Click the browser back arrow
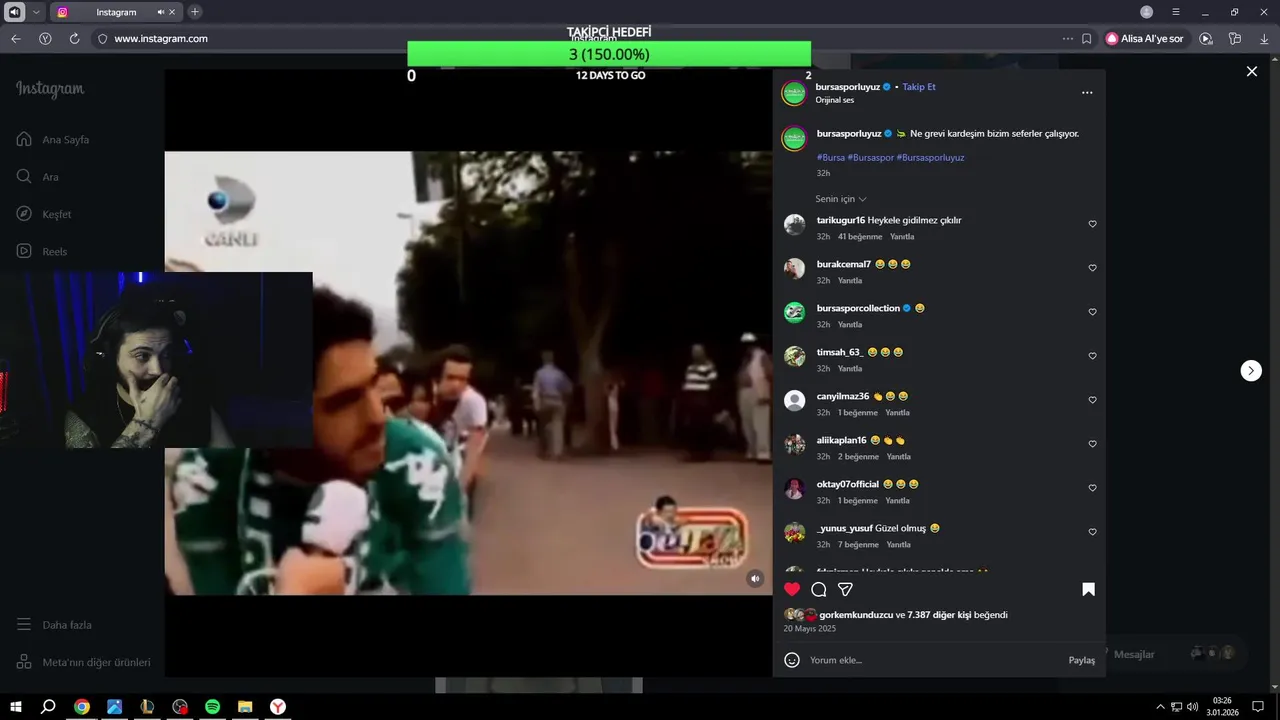The width and height of the screenshot is (1280, 720). tap(16, 39)
